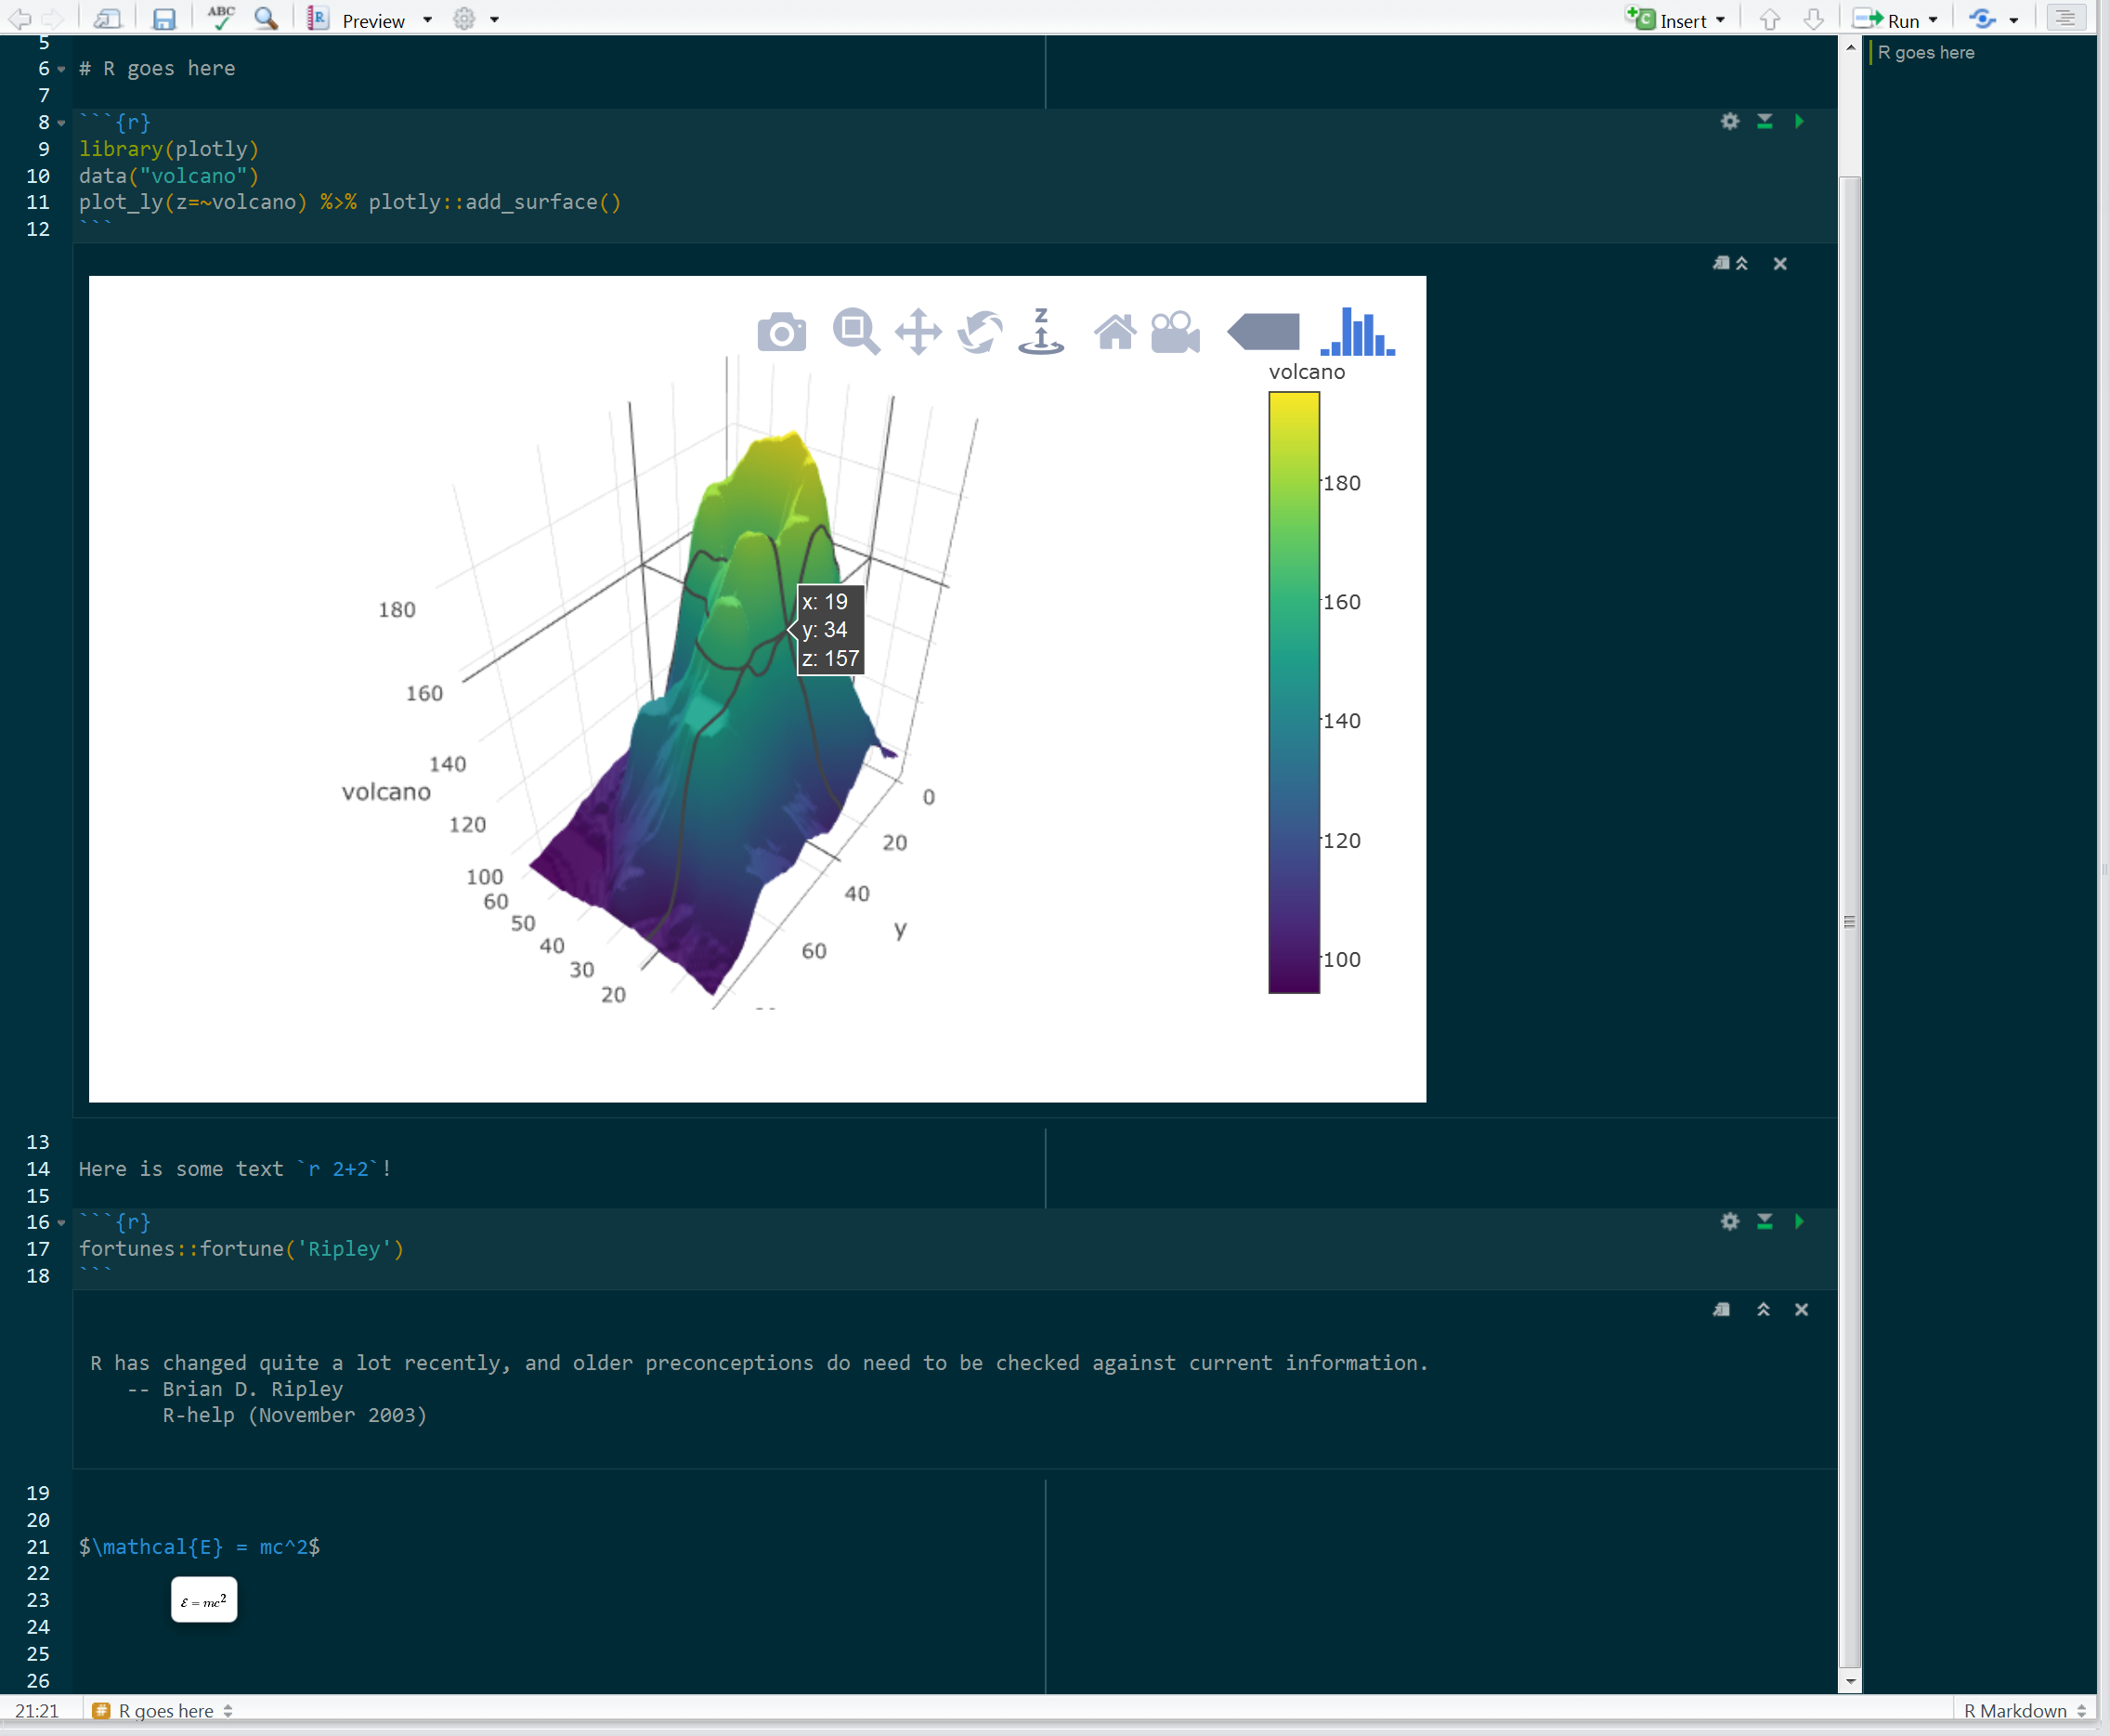The image size is (2110, 1736).
Task: Download plot as PNG camera icon
Action: 782,332
